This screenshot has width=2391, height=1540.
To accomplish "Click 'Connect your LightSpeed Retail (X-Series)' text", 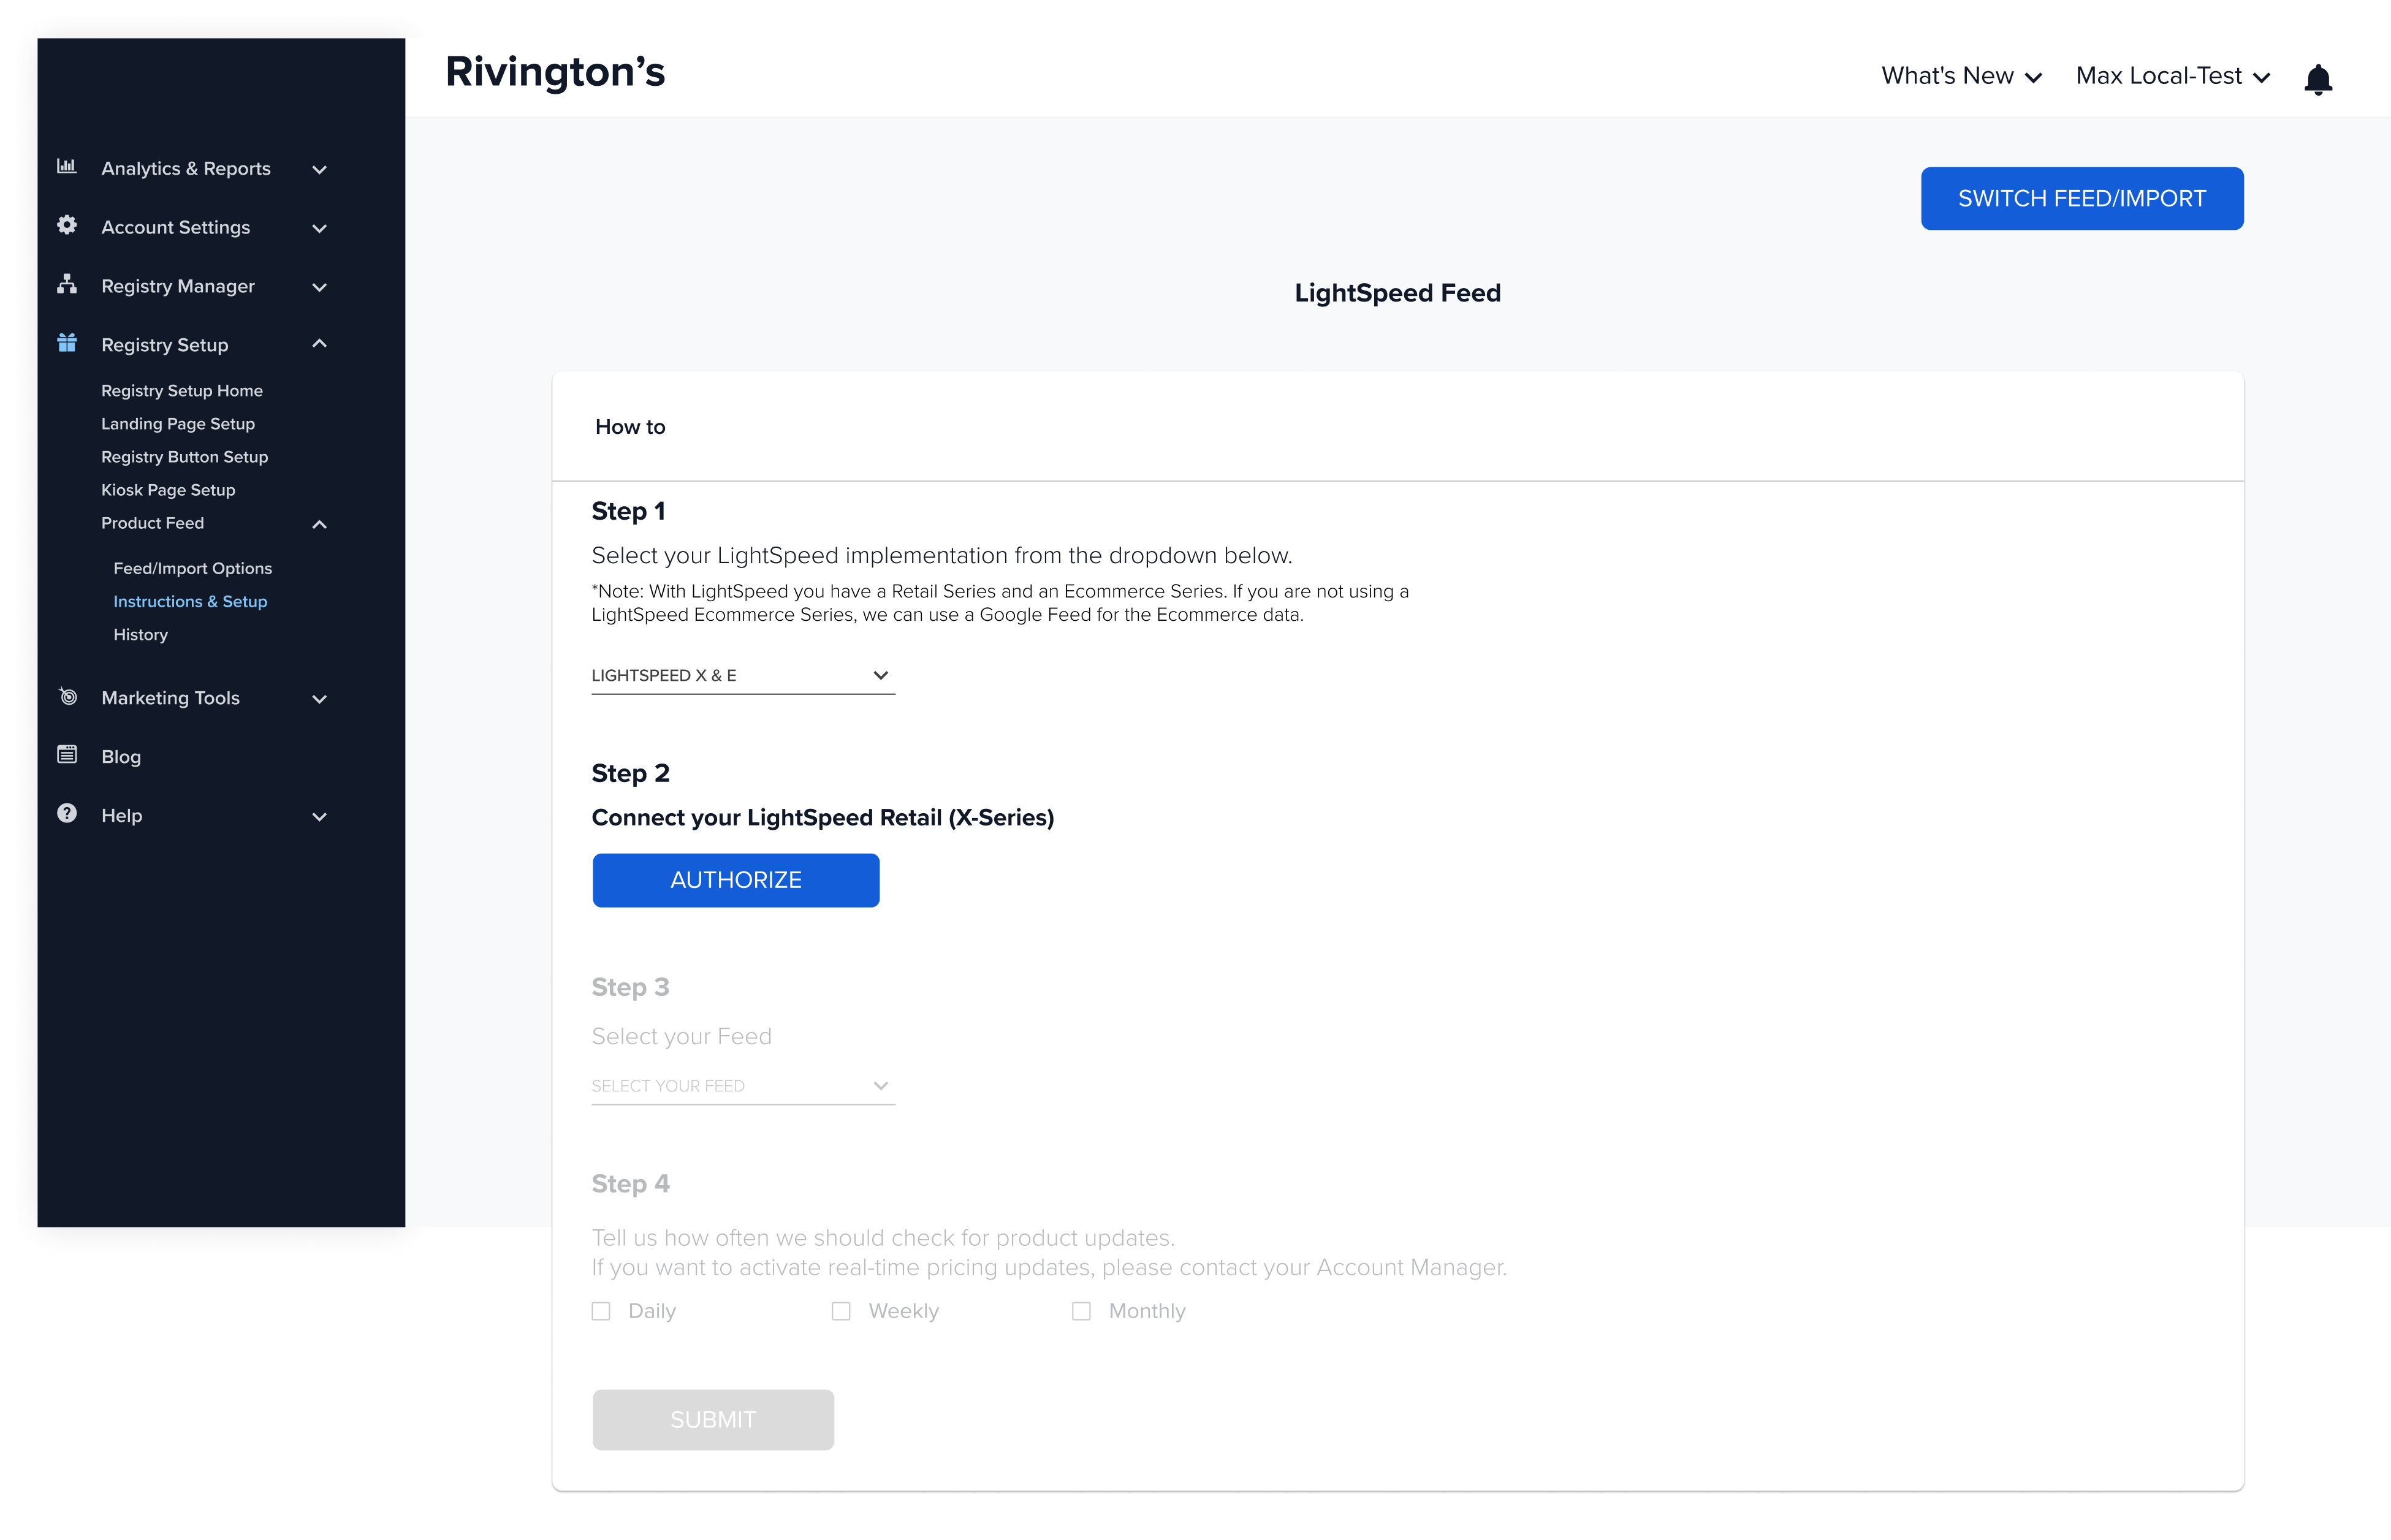I will [823, 818].
